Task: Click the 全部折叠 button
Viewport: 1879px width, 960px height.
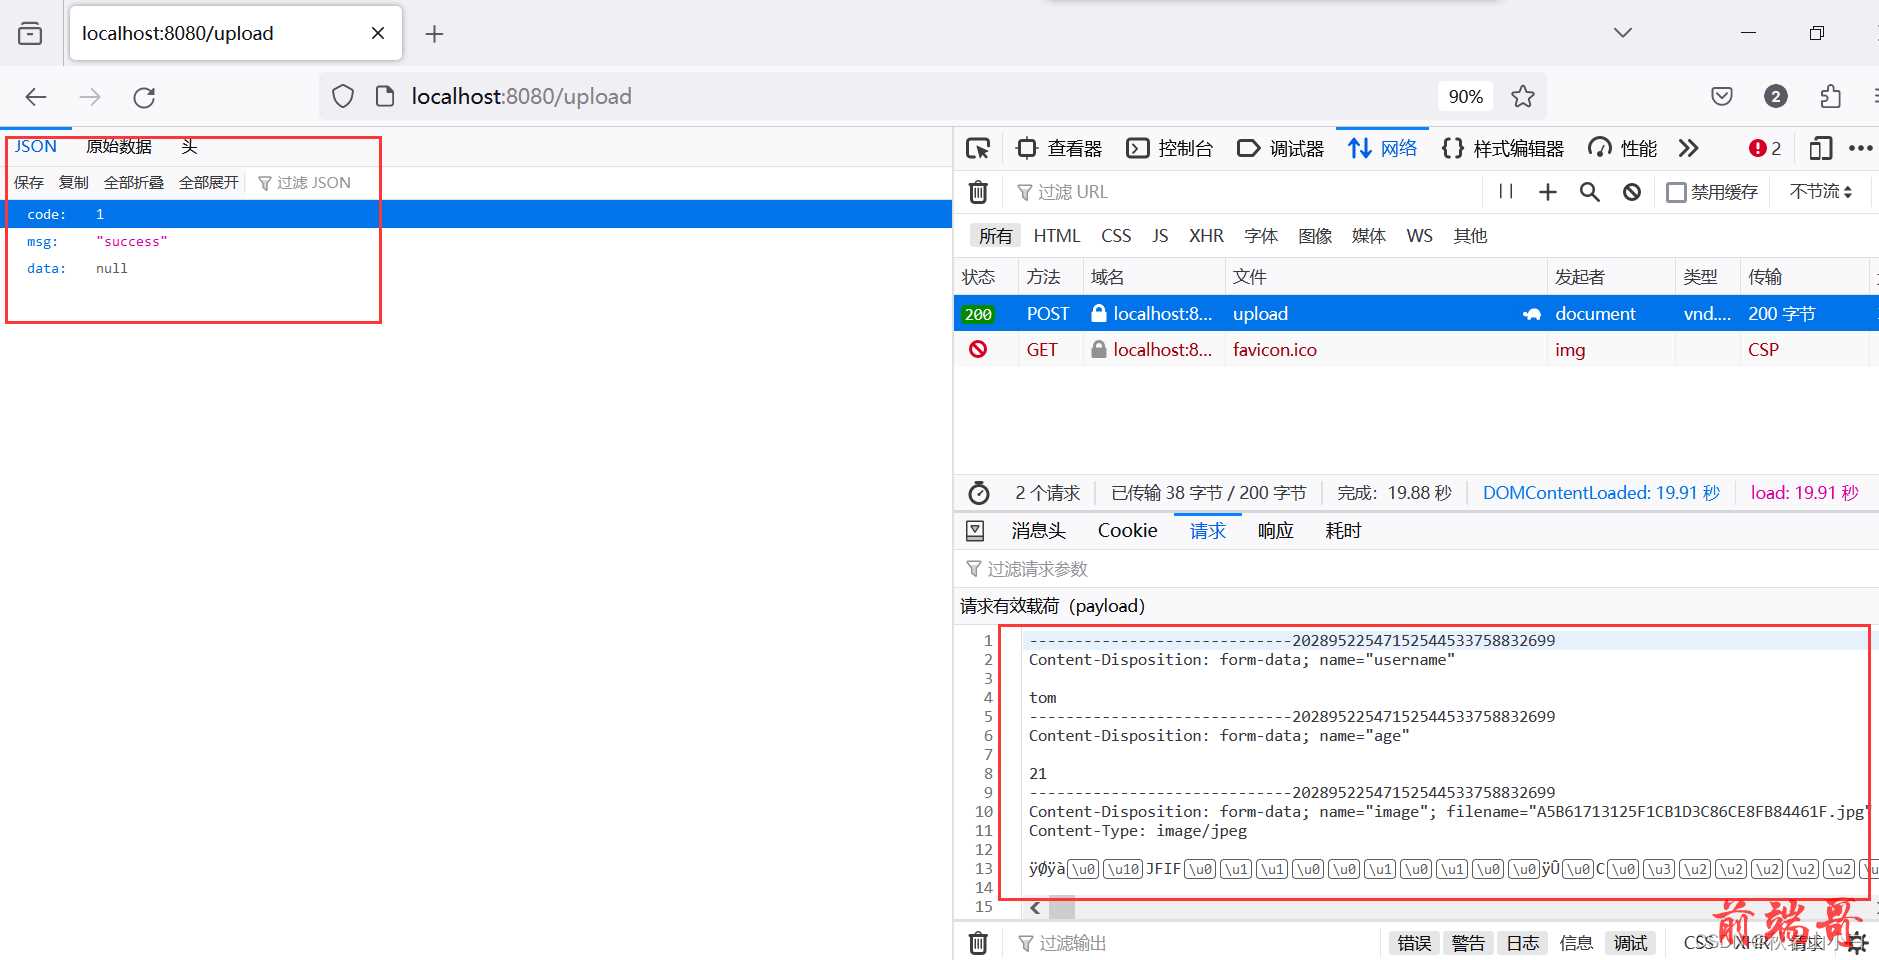Action: (x=134, y=183)
